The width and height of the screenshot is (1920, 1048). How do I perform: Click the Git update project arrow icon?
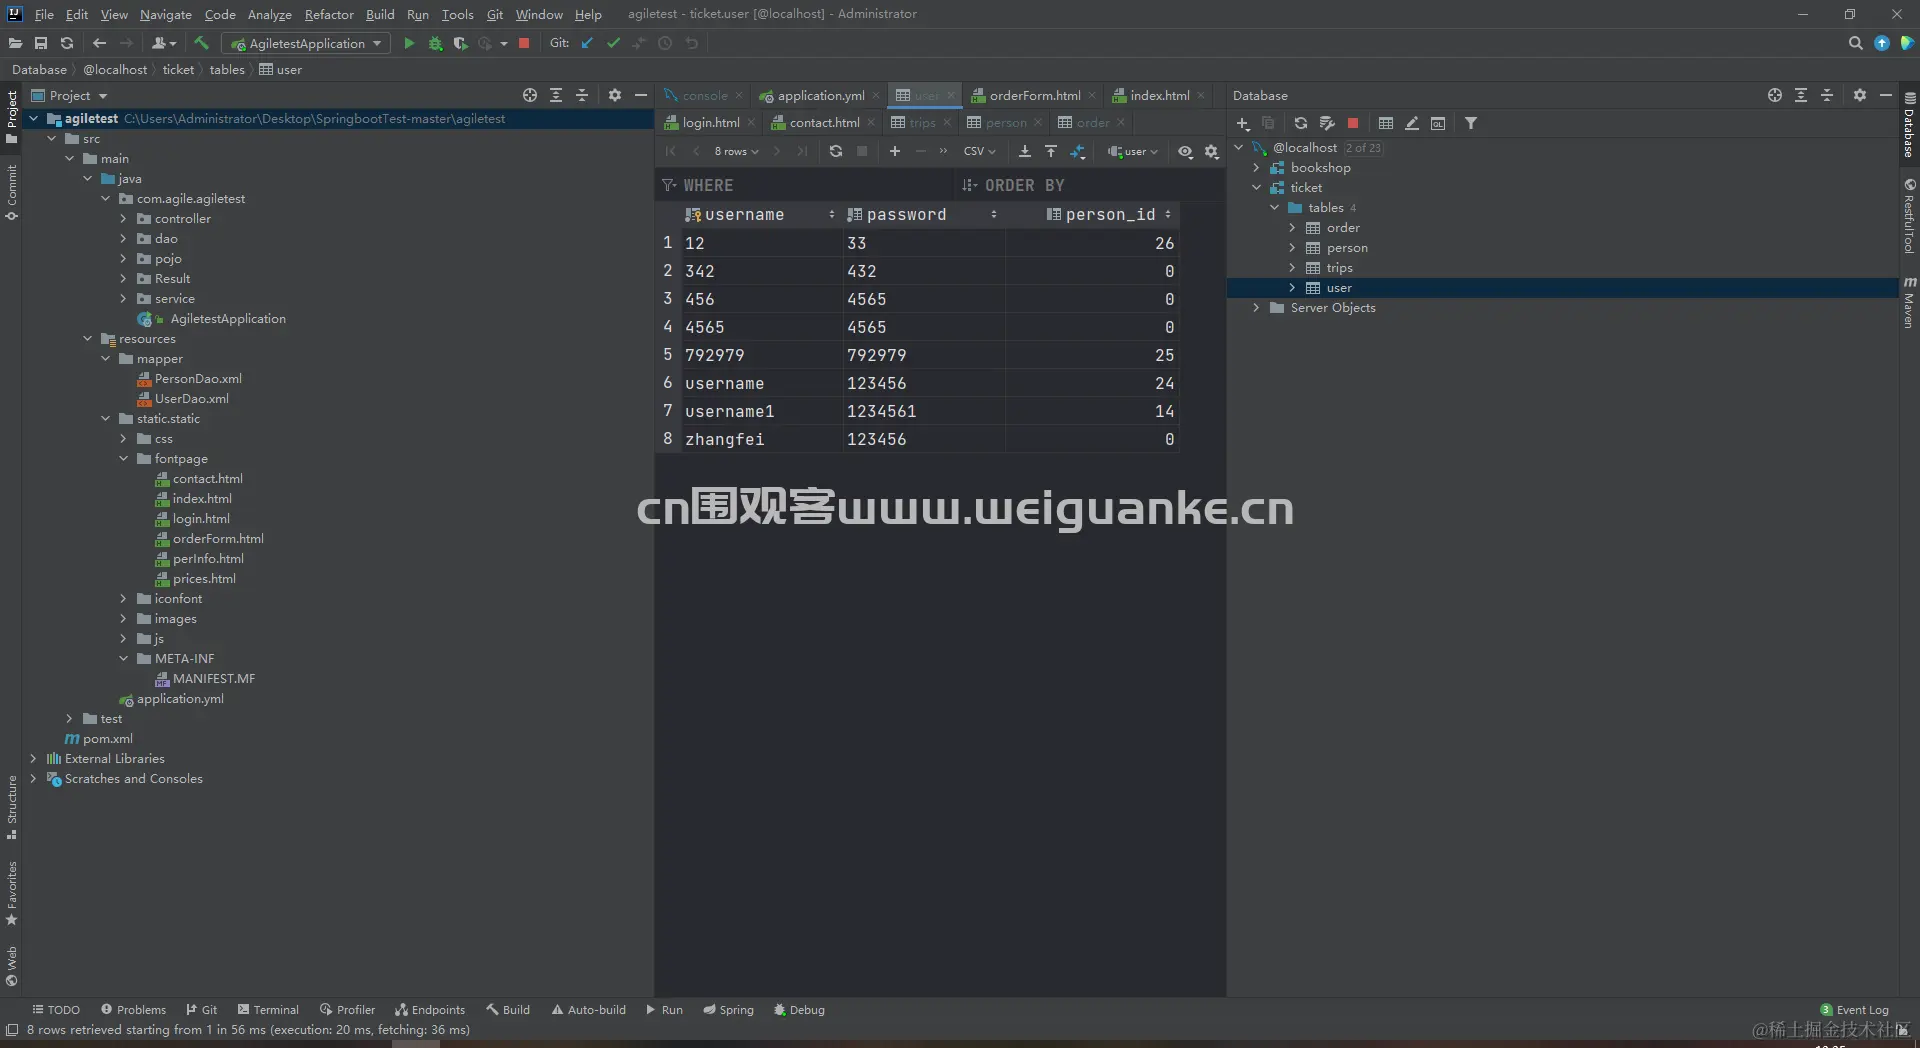[x=587, y=43]
